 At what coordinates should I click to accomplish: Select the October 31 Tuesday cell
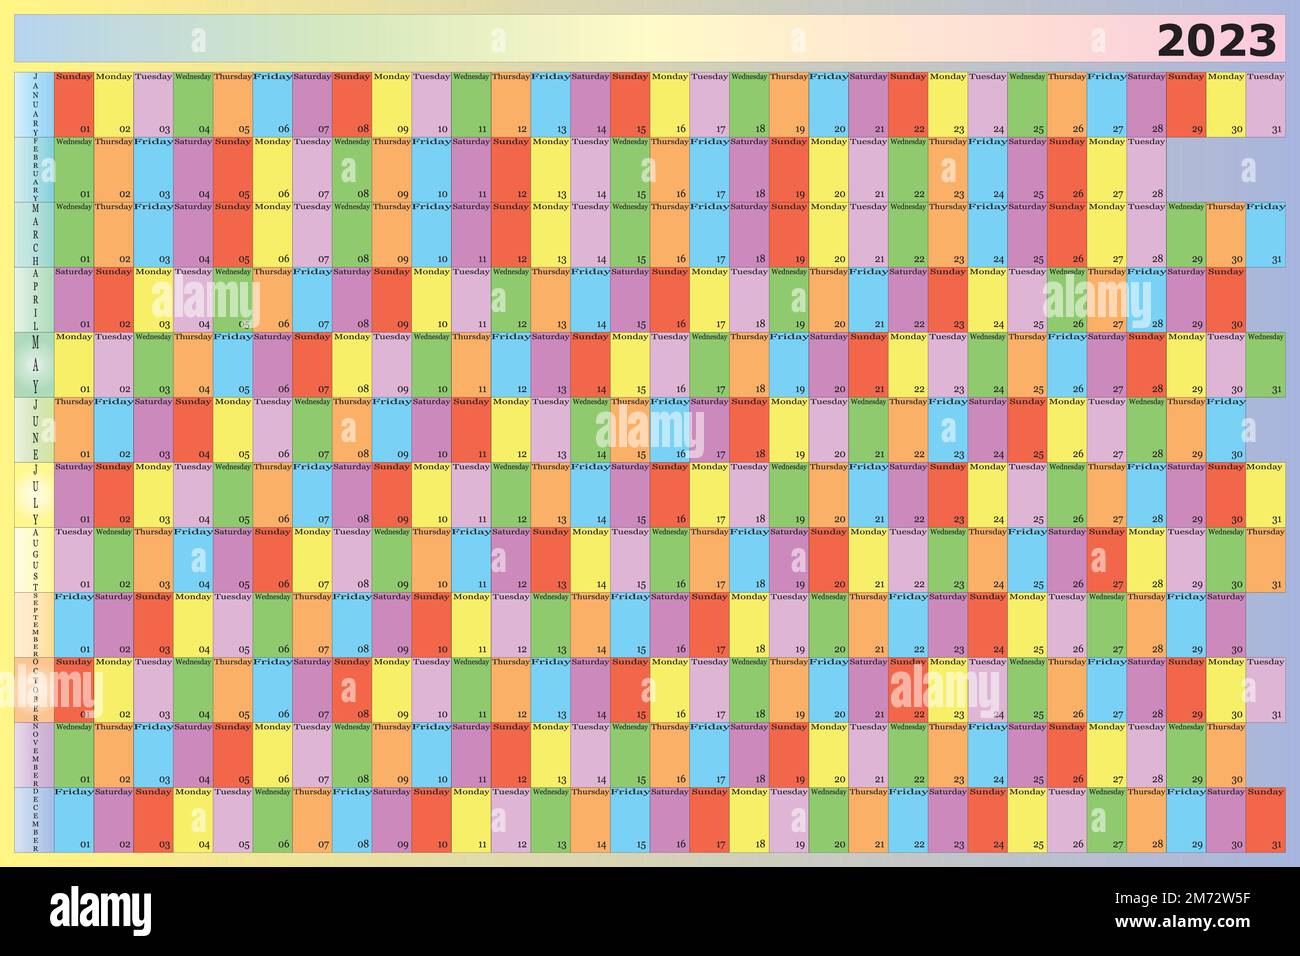click(x=1266, y=689)
